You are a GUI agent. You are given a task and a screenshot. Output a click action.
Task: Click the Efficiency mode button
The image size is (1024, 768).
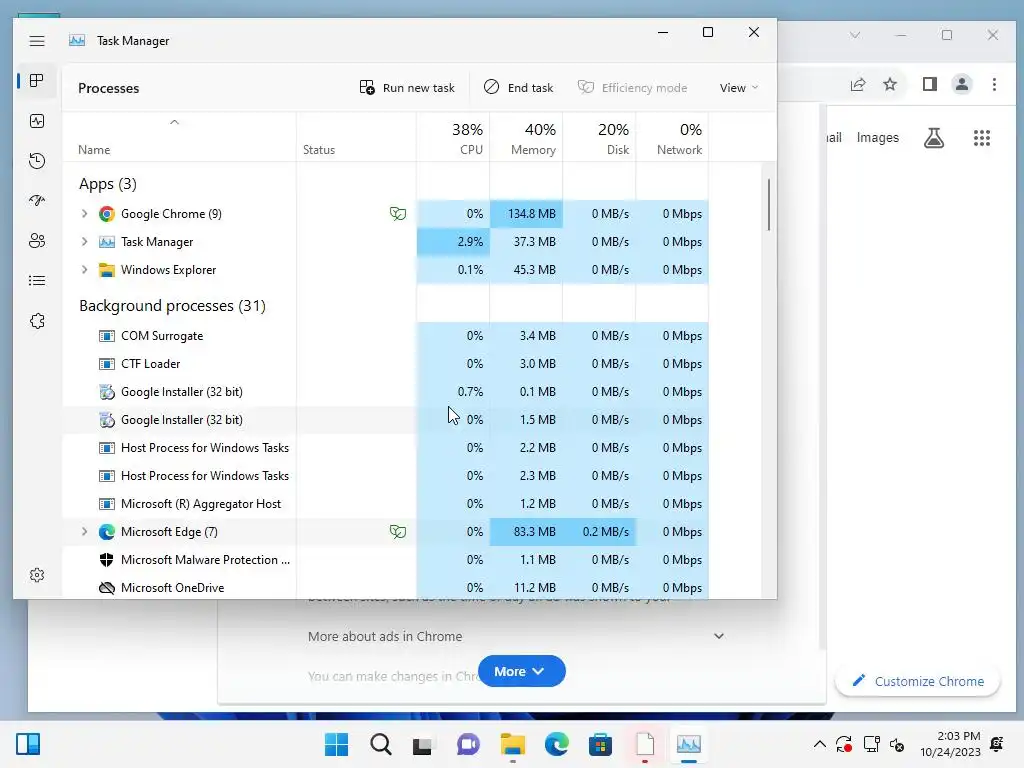[632, 88]
